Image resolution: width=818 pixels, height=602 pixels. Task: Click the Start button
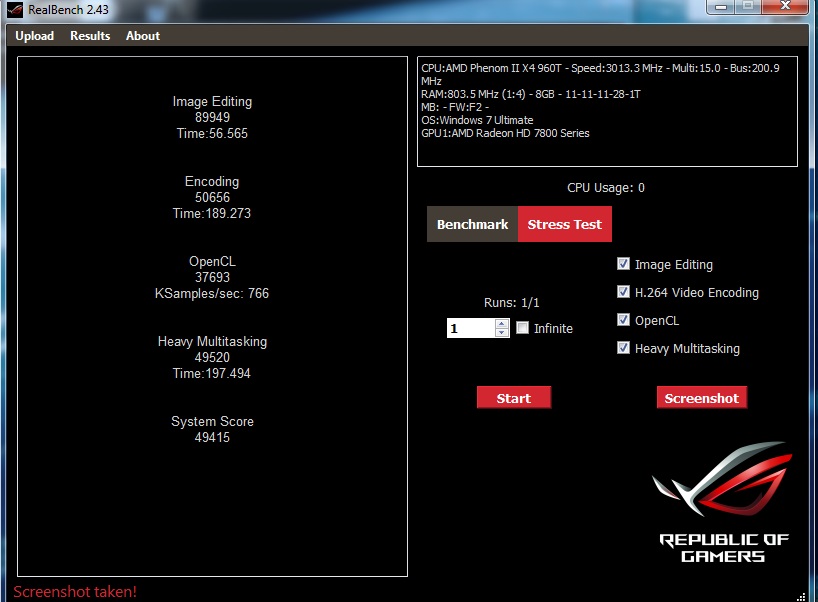pos(514,398)
